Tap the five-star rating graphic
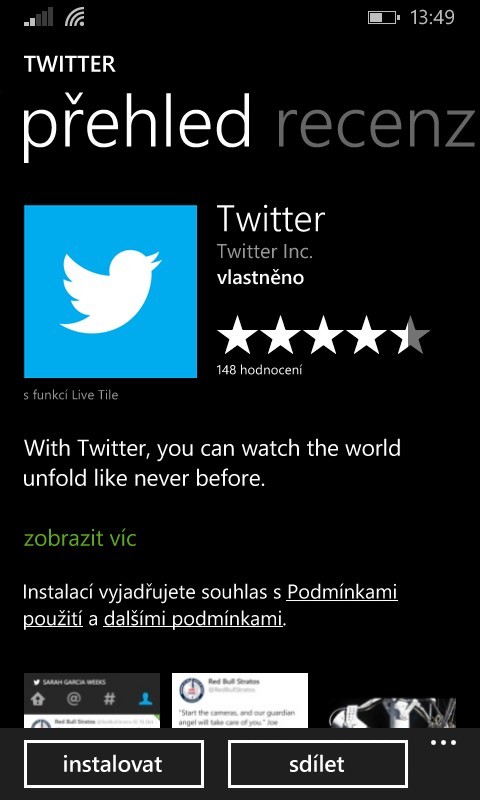 tap(323, 335)
